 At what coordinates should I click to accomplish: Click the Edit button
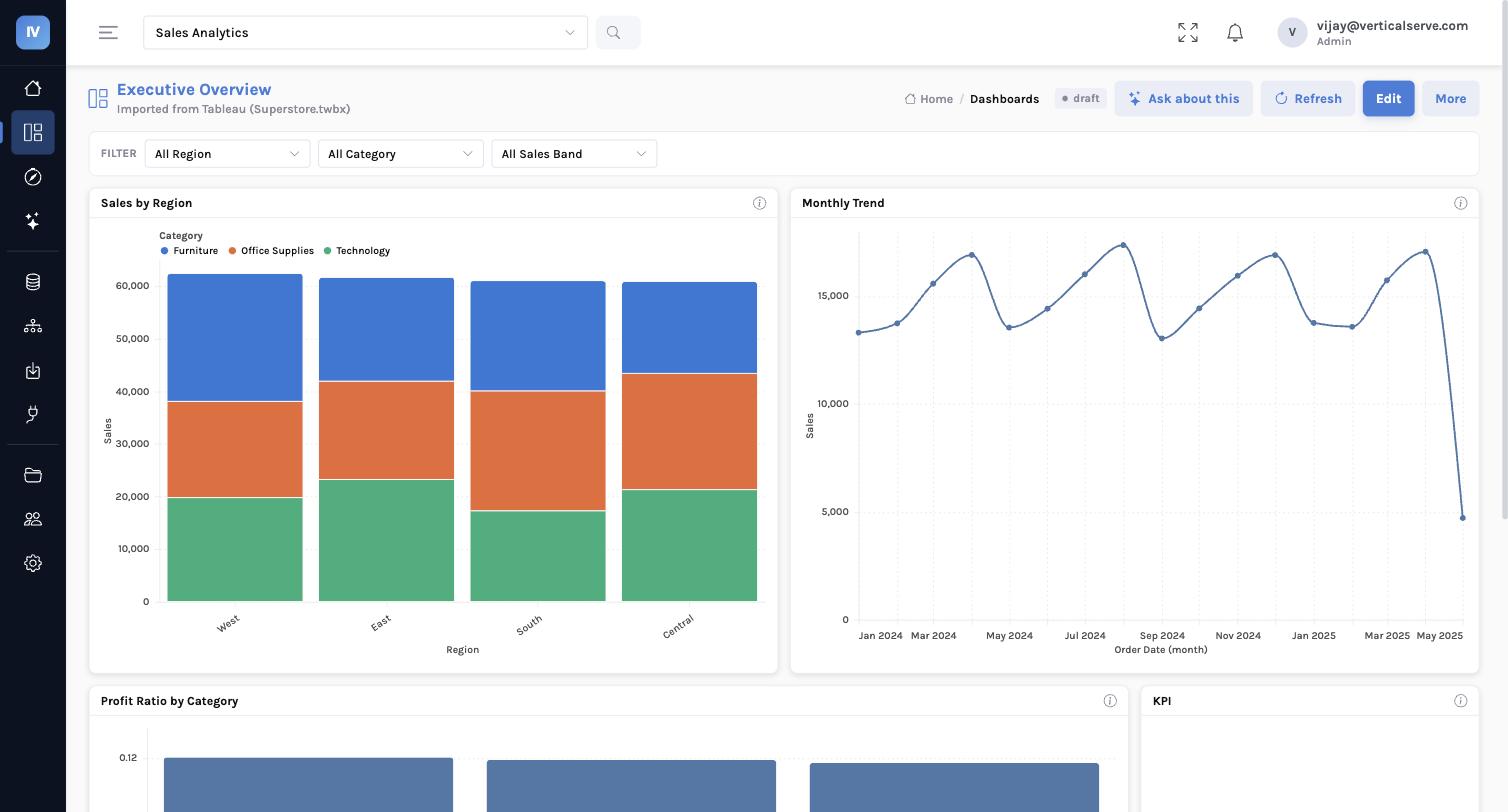point(1388,99)
